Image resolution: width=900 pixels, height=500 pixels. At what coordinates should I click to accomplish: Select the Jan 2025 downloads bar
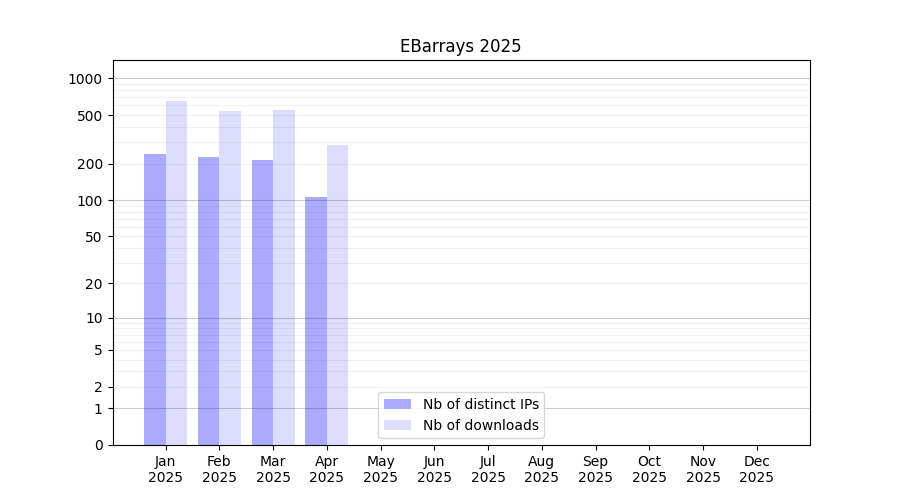click(176, 273)
